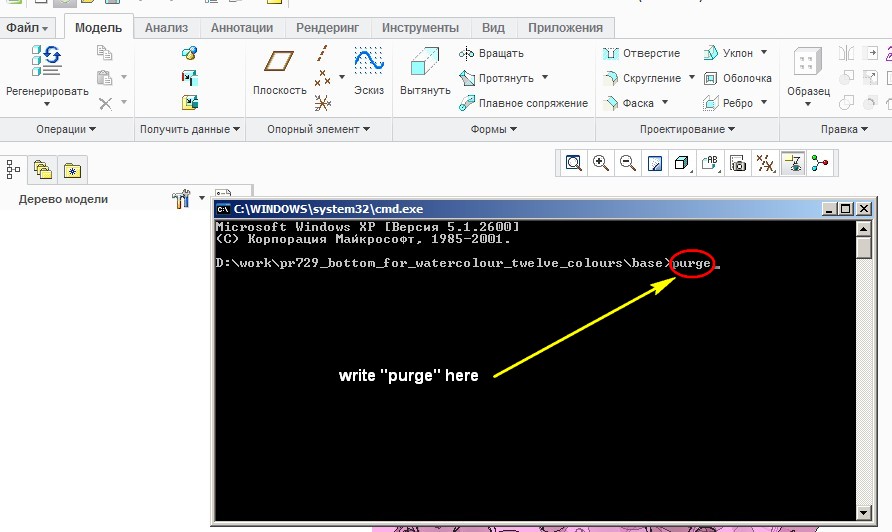Click the Paste icon in Operations group
This screenshot has width=892, height=532.
104,77
